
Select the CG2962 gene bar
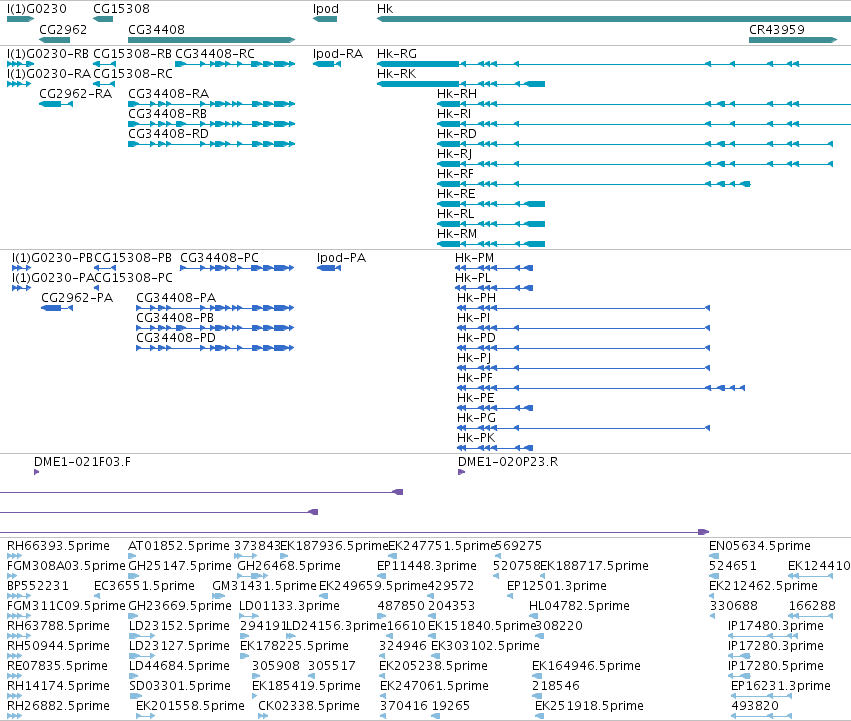[x=54, y=40]
